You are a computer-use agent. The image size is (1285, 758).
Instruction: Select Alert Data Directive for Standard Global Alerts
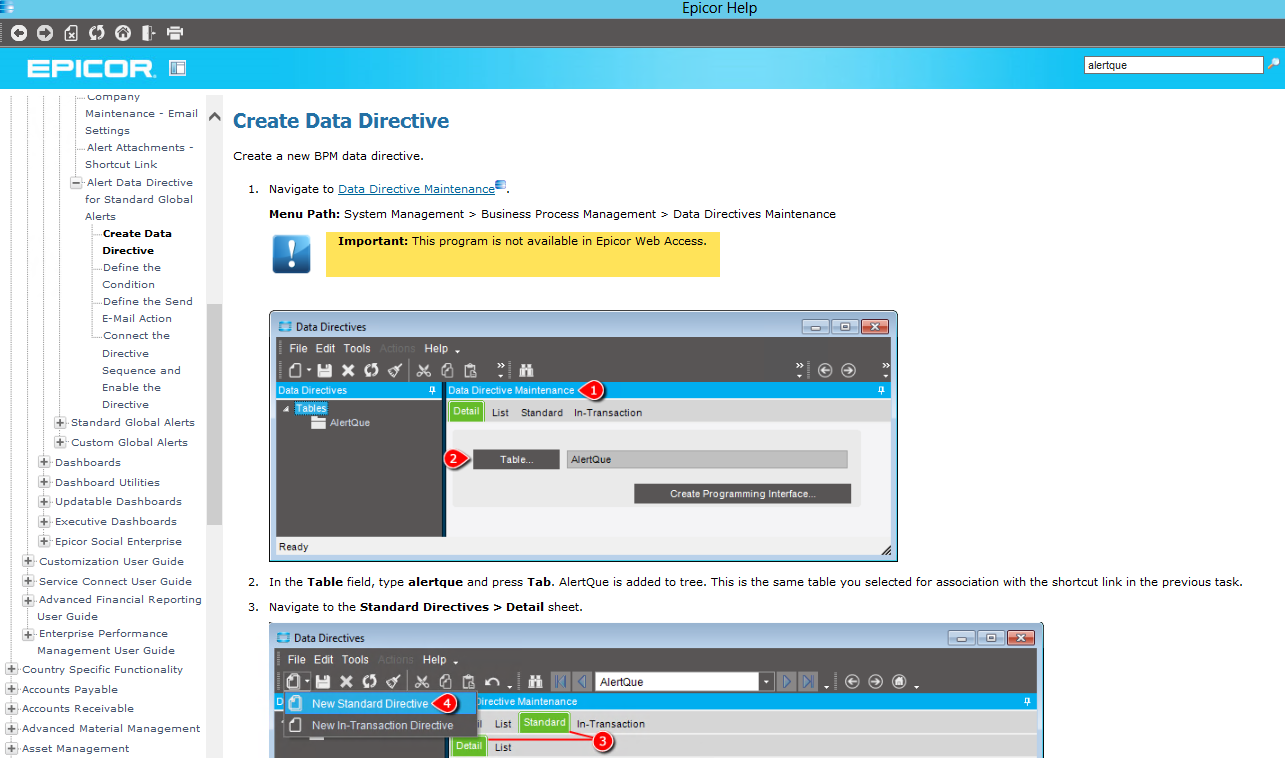[x=139, y=199]
